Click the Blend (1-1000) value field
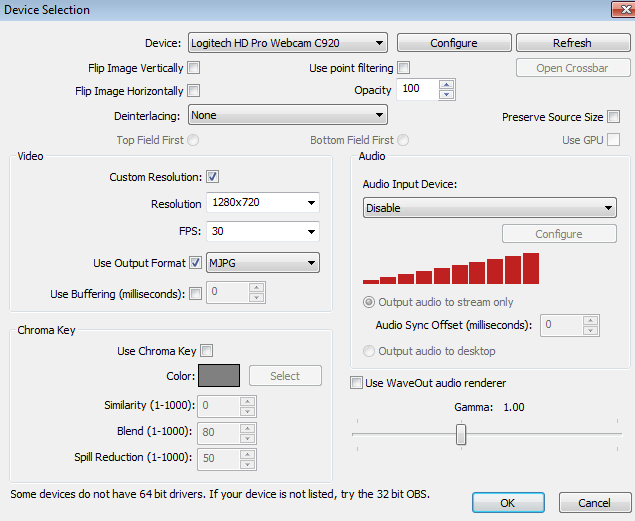 [x=219, y=433]
